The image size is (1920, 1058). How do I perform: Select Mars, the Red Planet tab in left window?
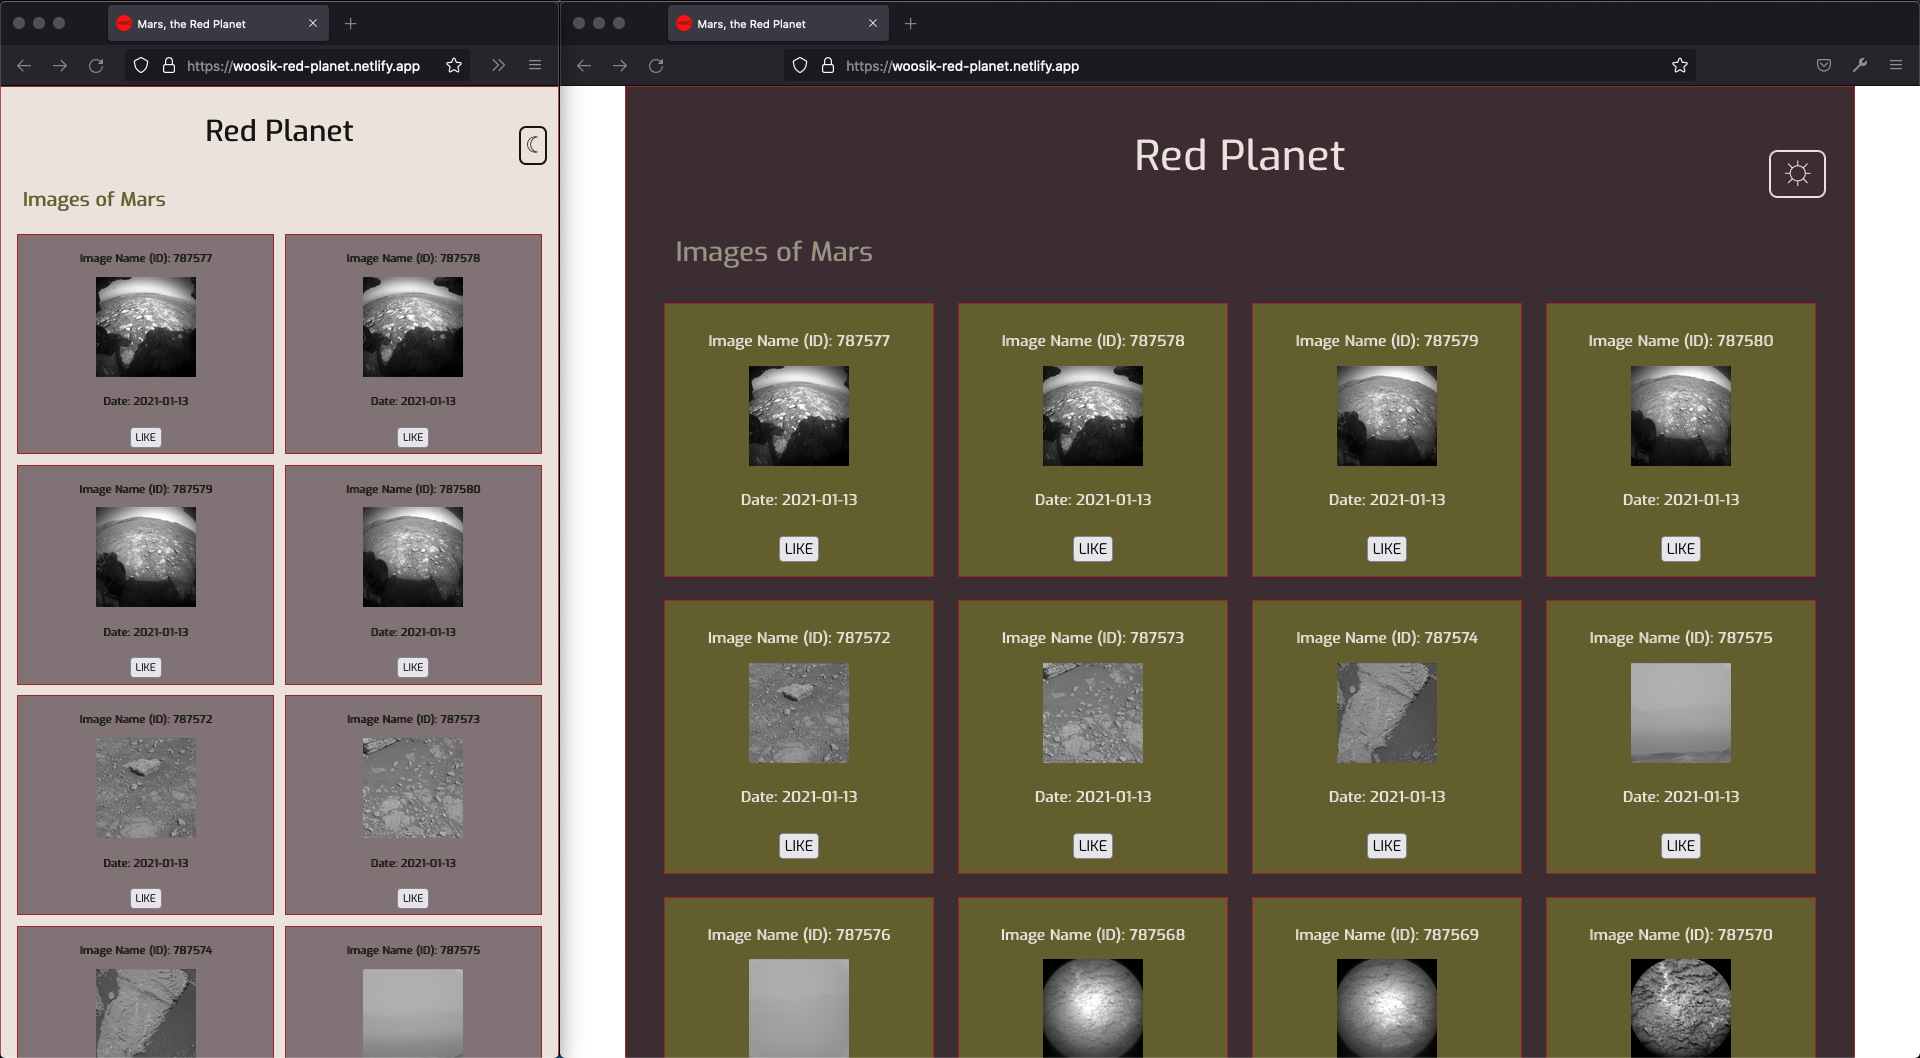[x=218, y=24]
